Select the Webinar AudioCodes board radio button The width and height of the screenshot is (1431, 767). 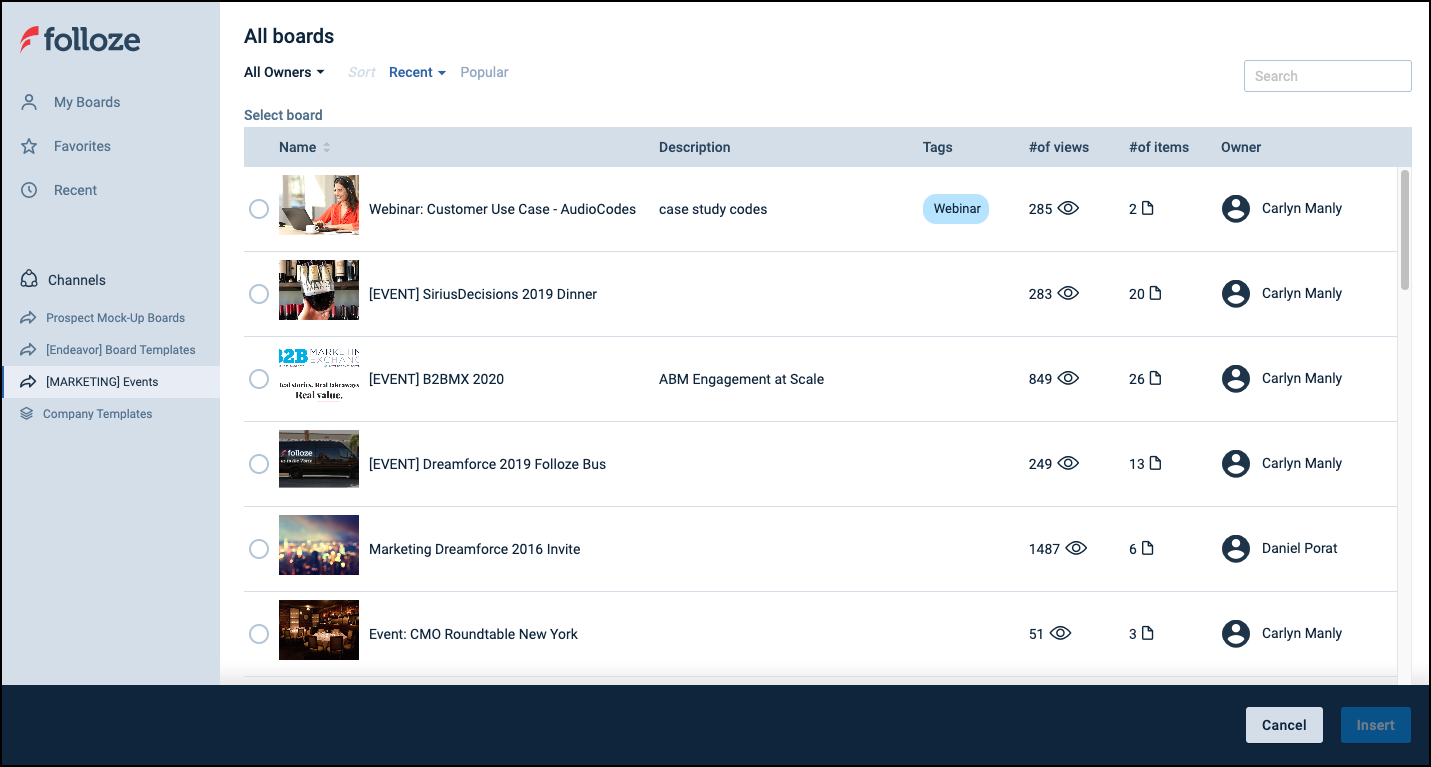(259, 209)
